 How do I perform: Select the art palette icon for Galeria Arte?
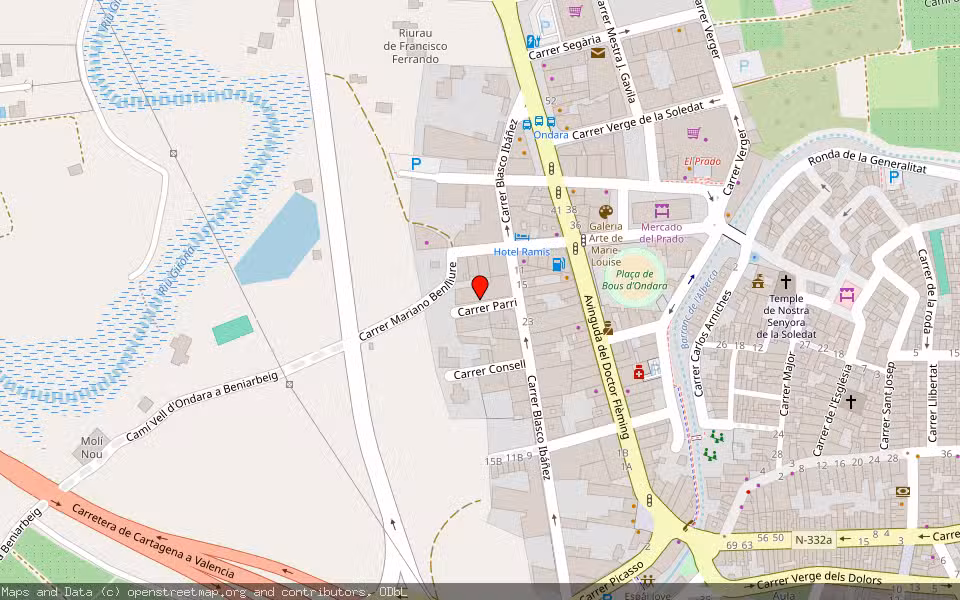click(605, 210)
